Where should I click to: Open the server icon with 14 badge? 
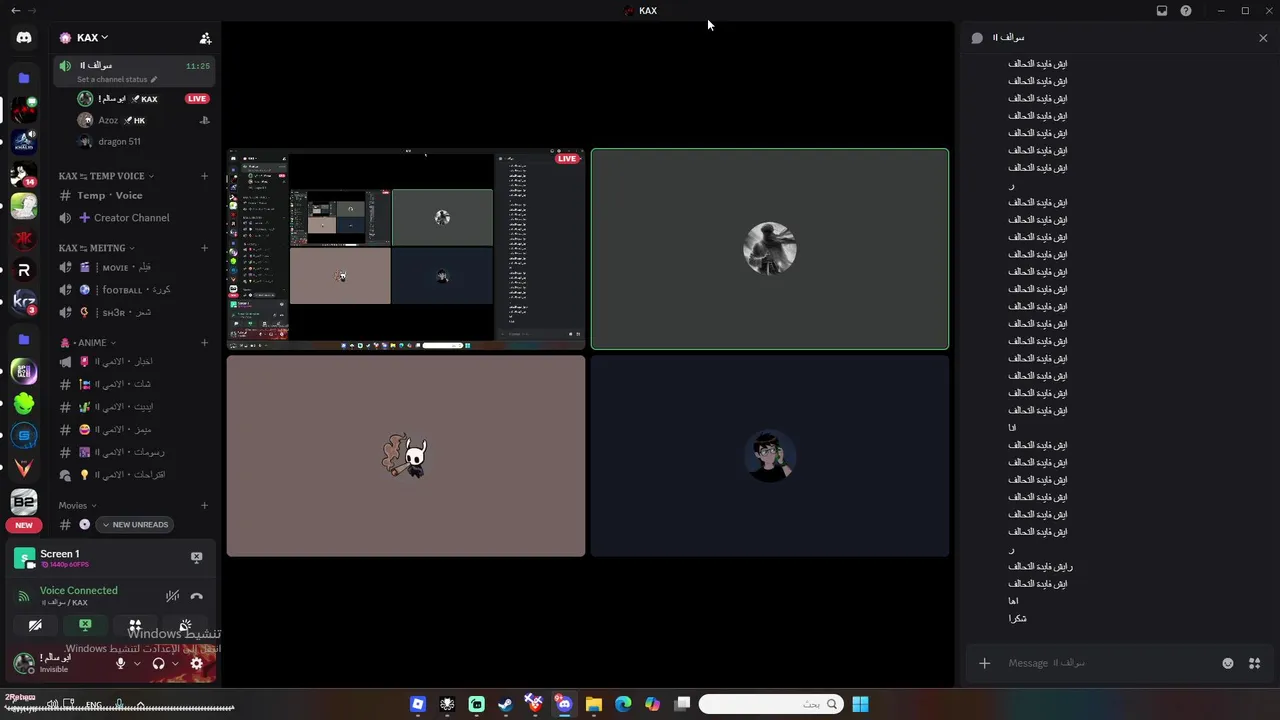pos(24,173)
